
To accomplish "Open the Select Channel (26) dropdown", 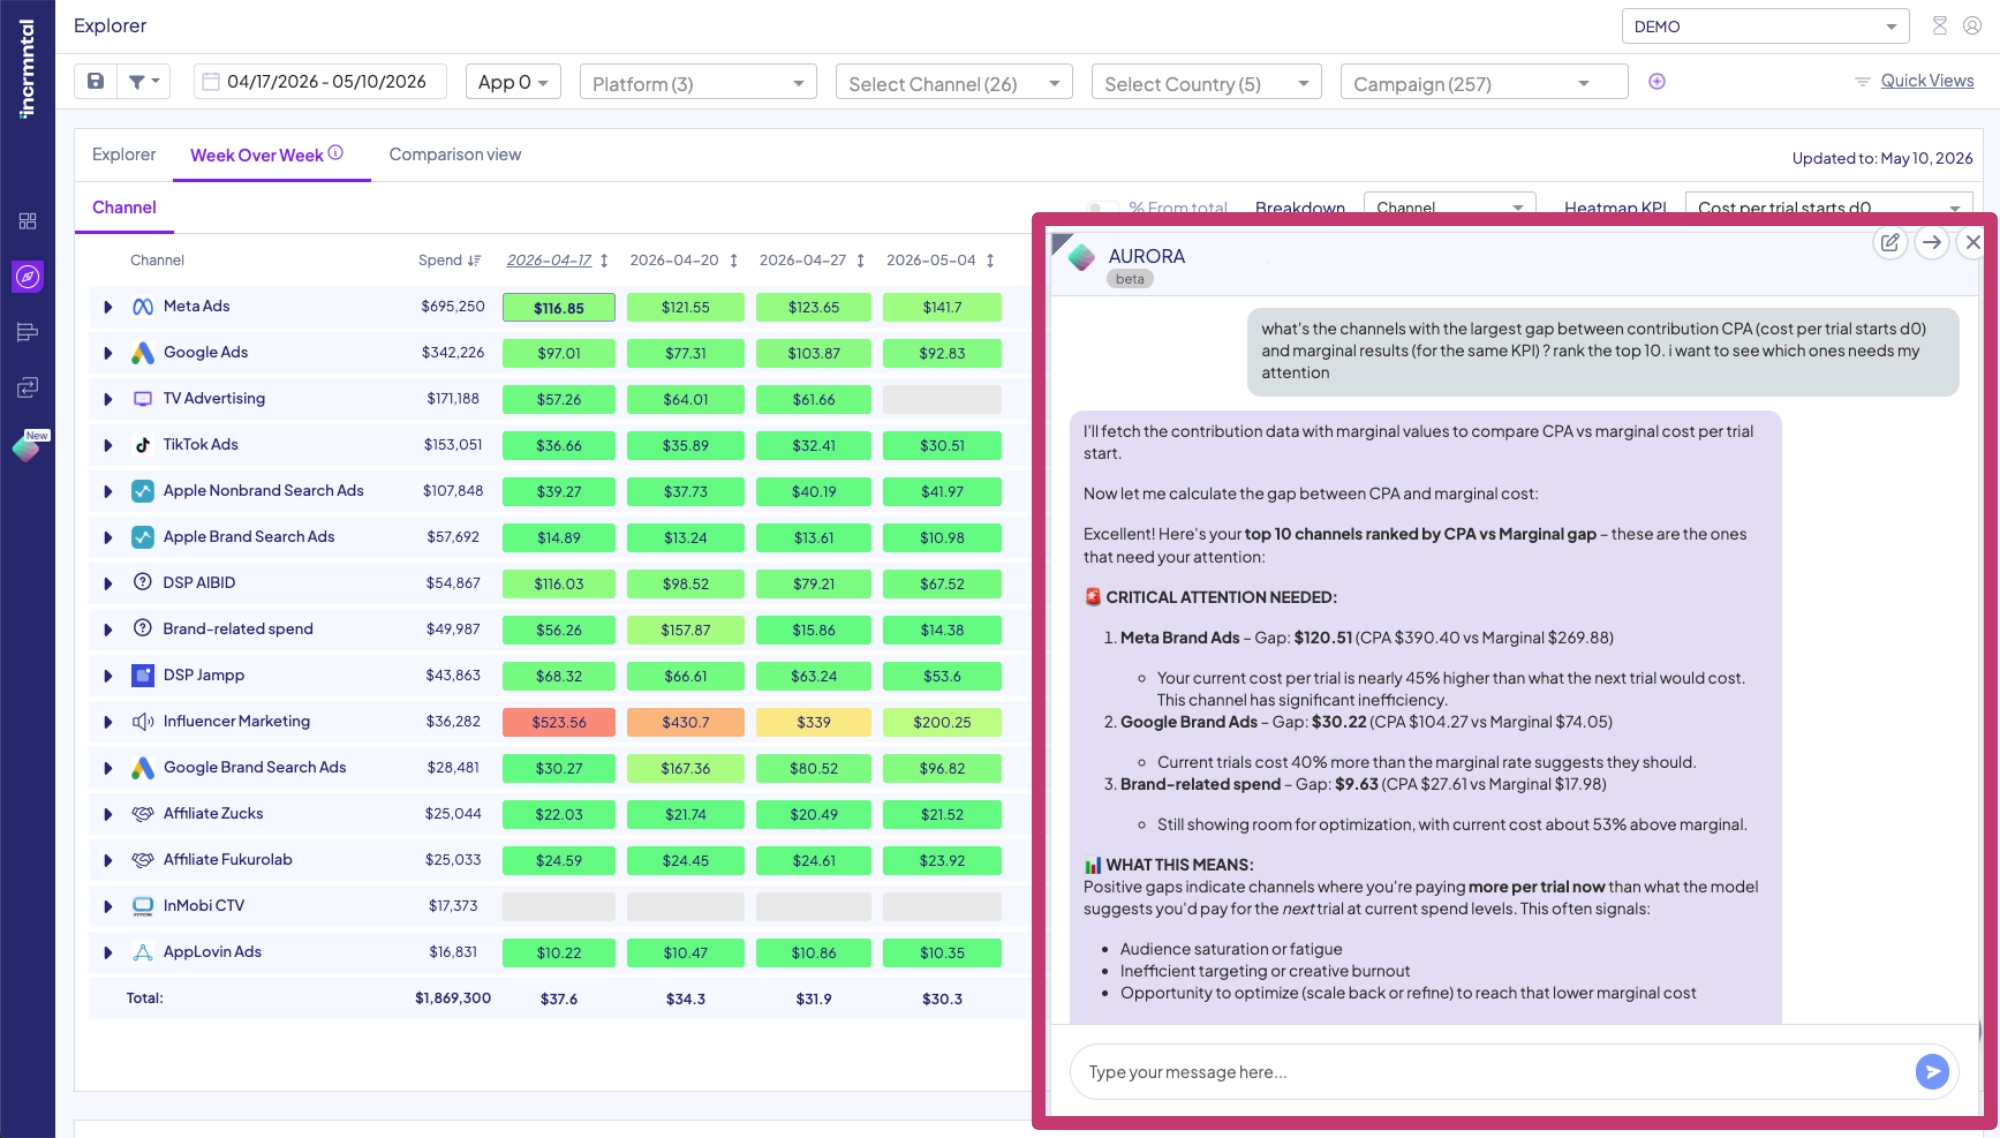I will (954, 82).
